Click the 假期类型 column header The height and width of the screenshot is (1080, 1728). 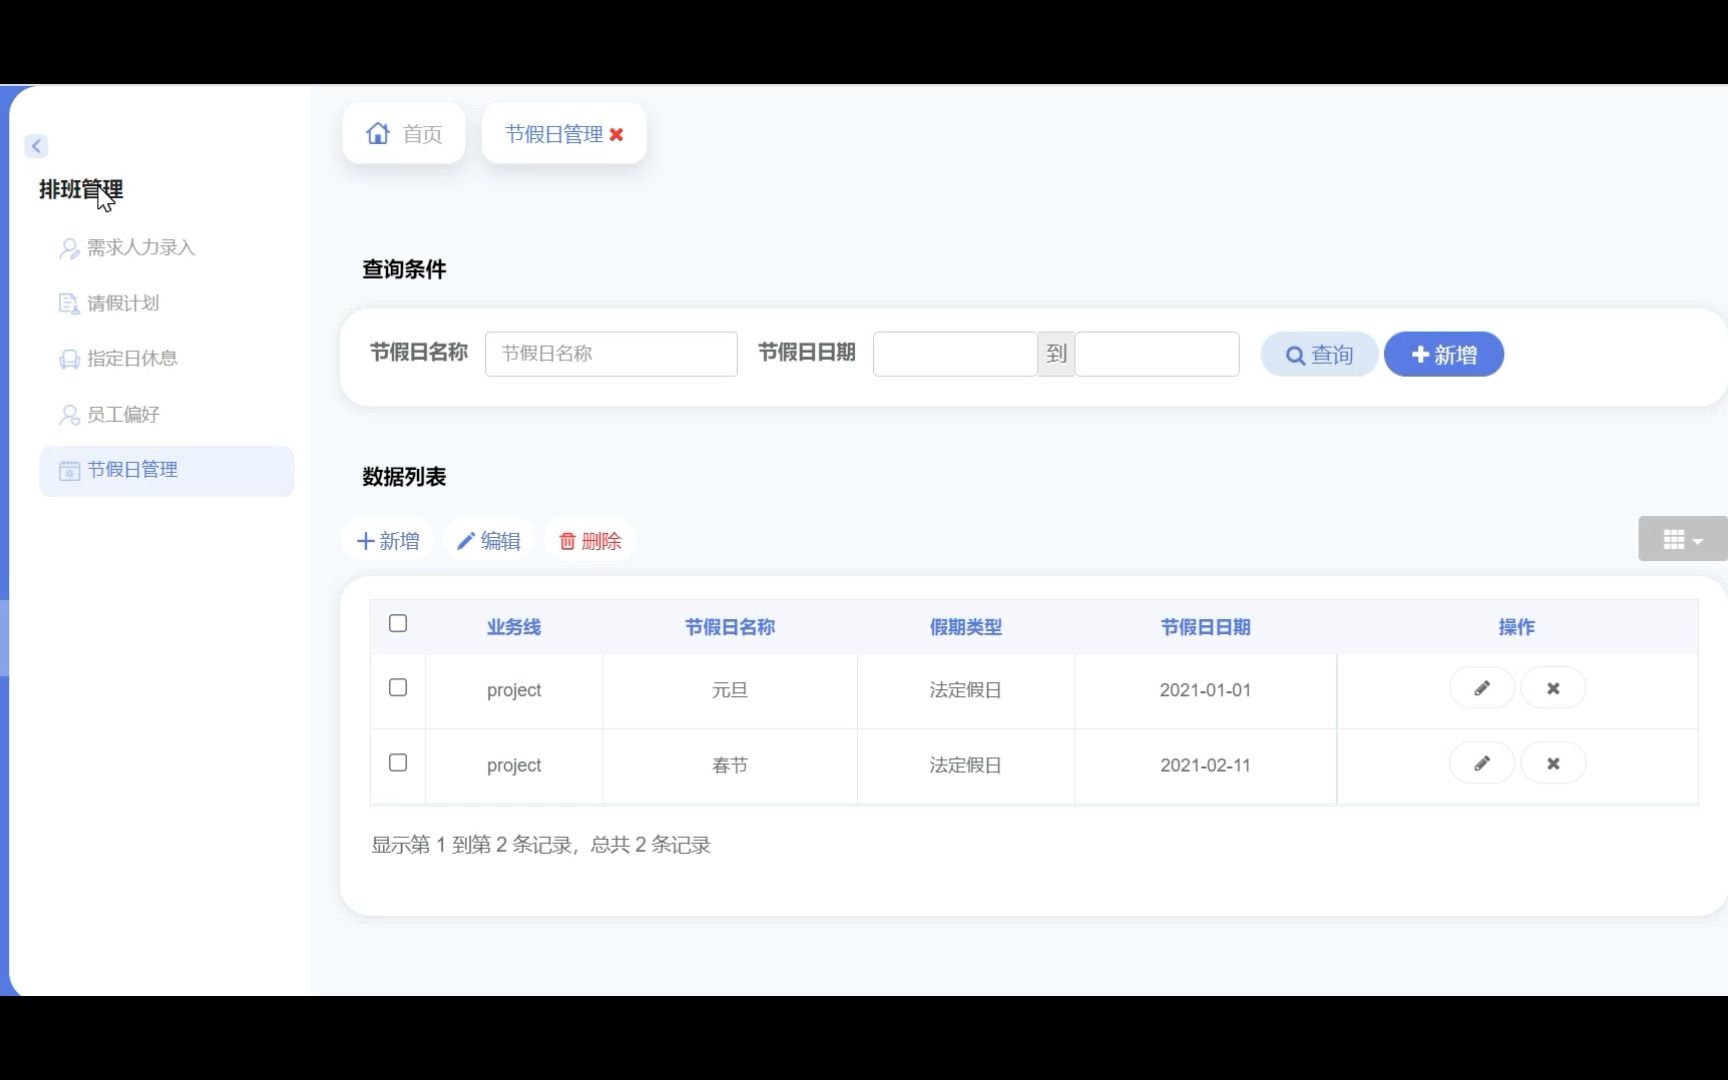(x=966, y=627)
